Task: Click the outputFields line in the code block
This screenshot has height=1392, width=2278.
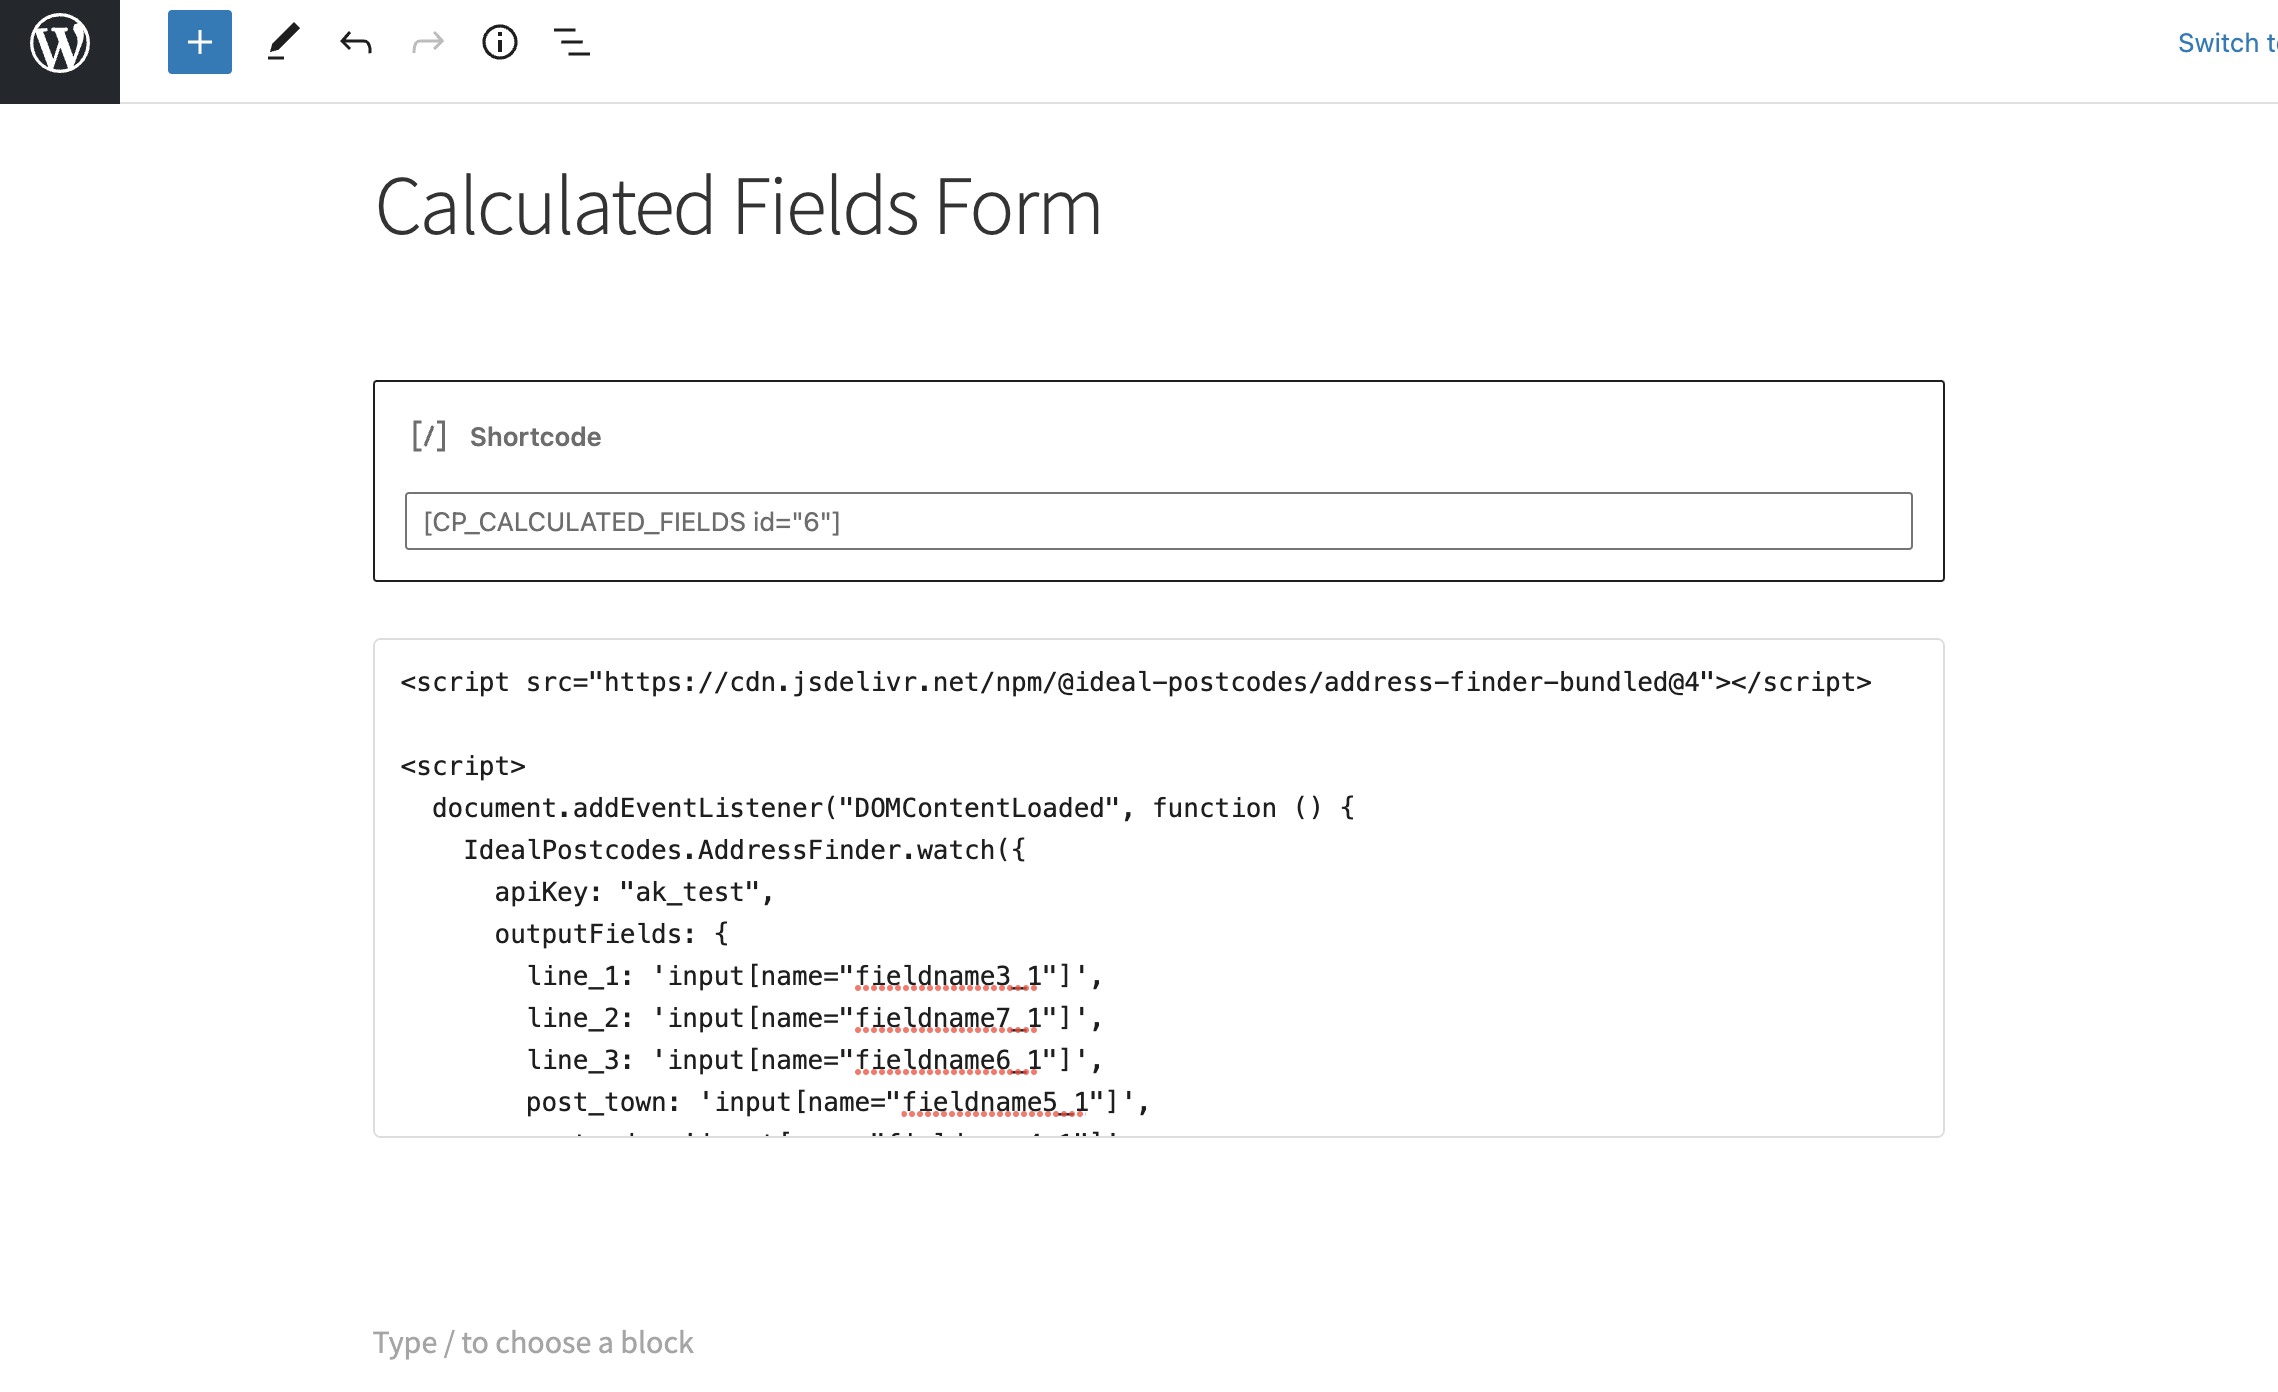Action: [x=610, y=933]
